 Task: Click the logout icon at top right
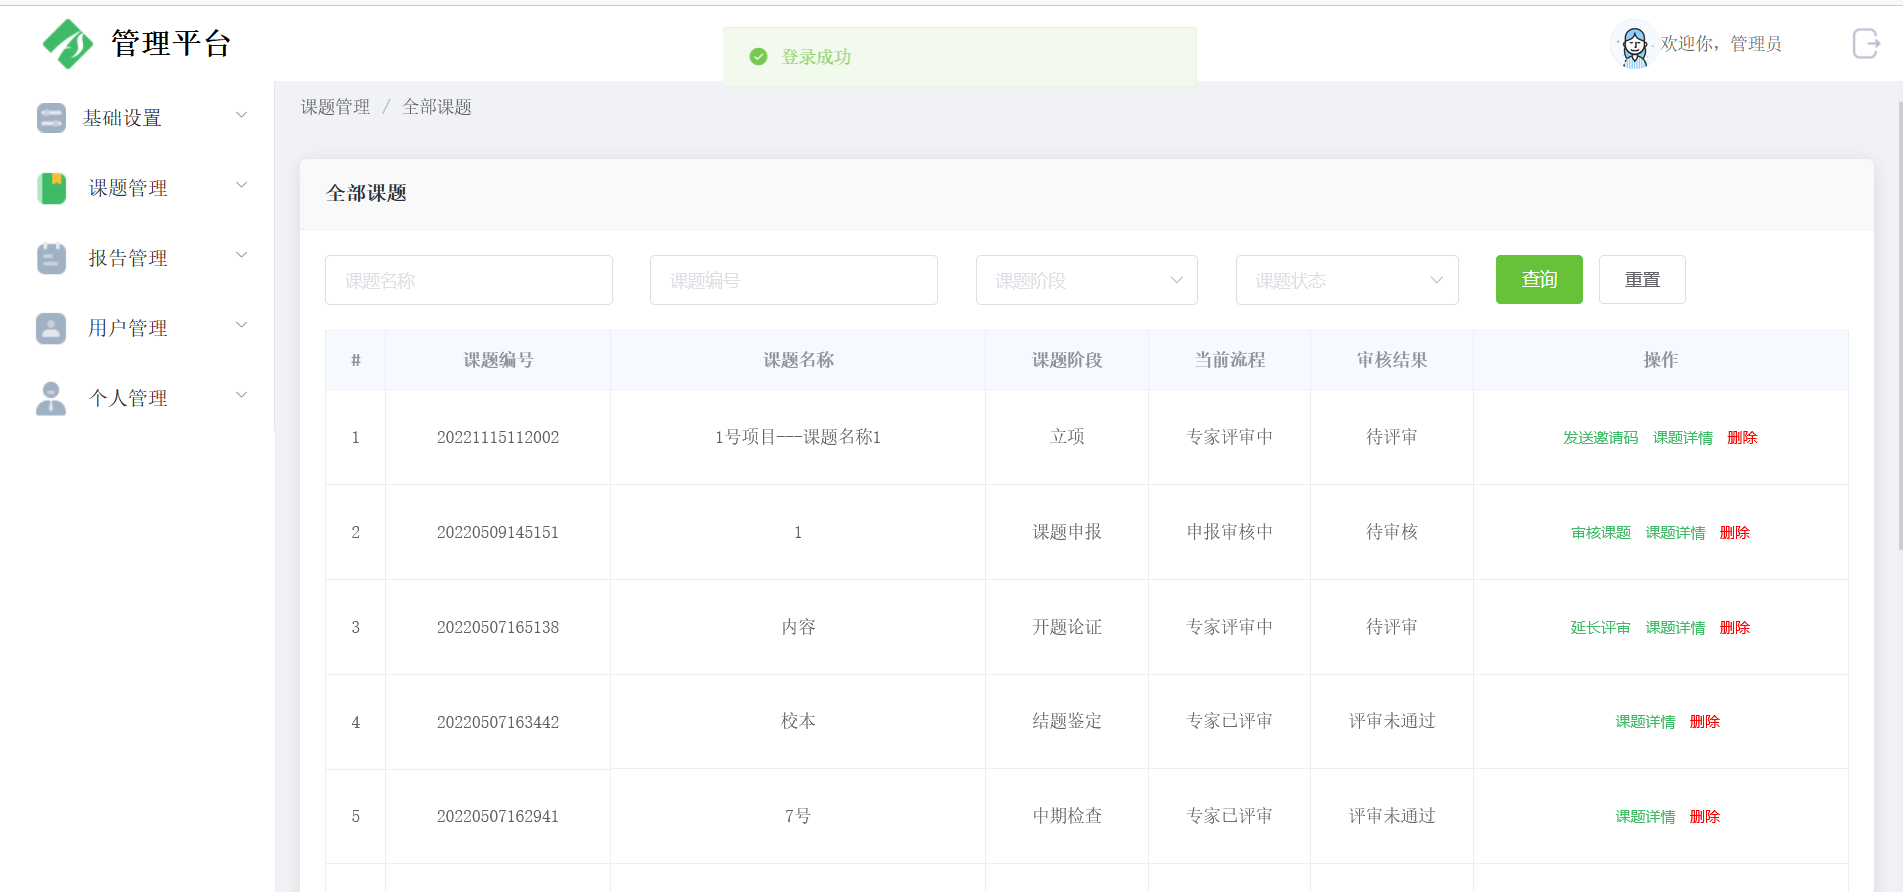(x=1866, y=43)
